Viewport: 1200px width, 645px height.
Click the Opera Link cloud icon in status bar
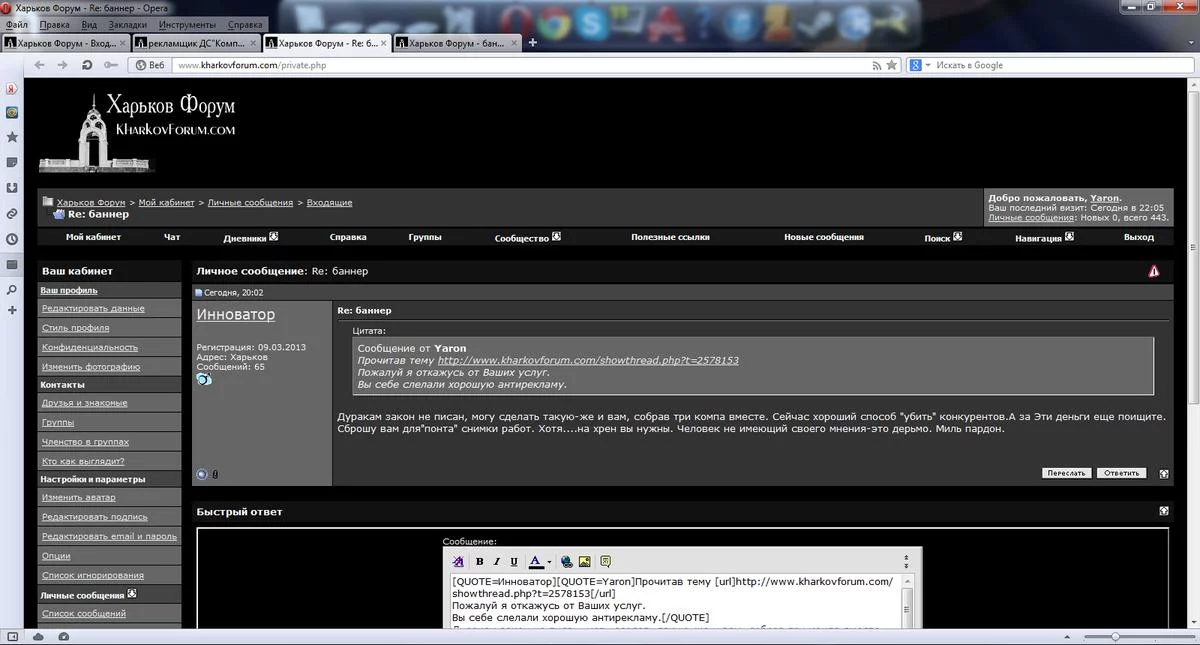click(x=40, y=636)
